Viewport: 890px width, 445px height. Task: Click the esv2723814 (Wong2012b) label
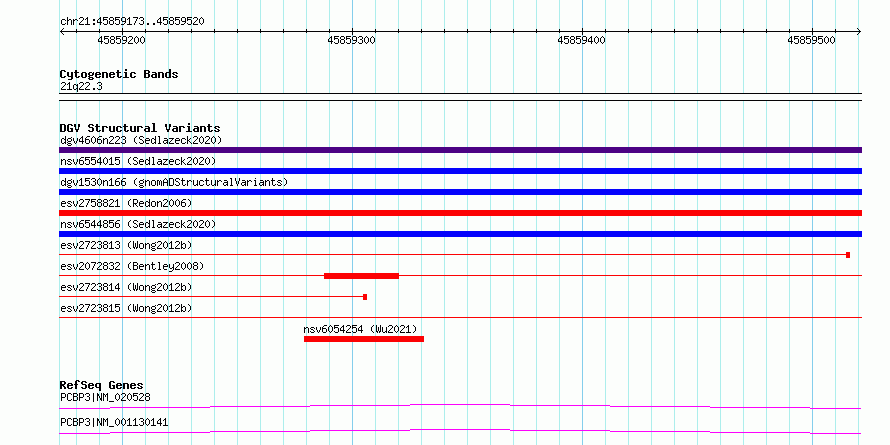[126, 287]
